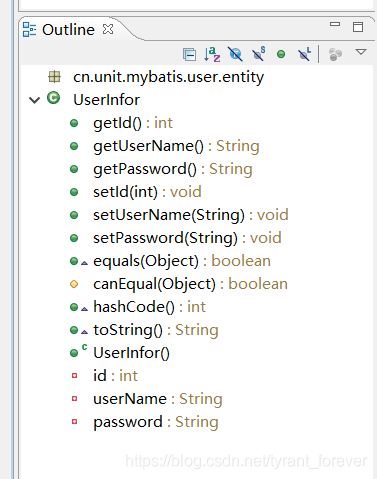Click override icon next to hashCode()

[x=84, y=309]
